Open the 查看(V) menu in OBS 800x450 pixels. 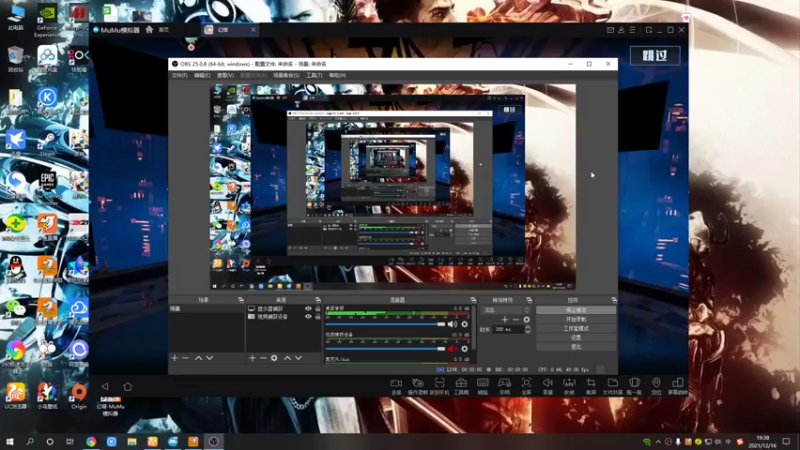point(225,76)
